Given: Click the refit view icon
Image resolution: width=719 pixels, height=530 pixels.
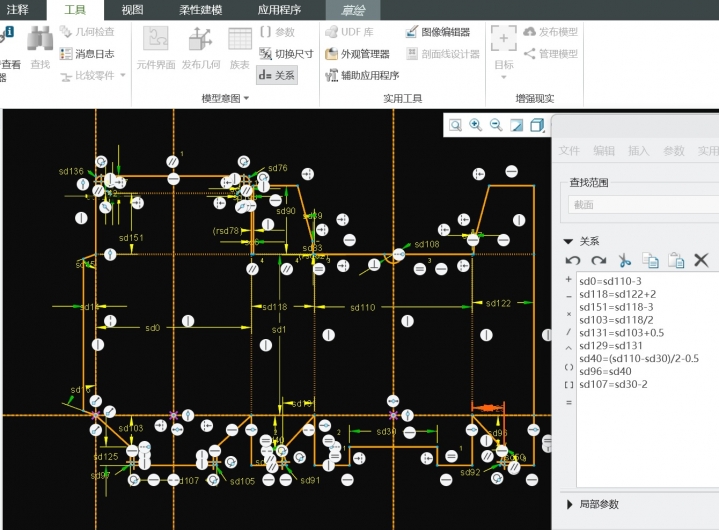Looking at the screenshot, I should pyautogui.click(x=455, y=125).
